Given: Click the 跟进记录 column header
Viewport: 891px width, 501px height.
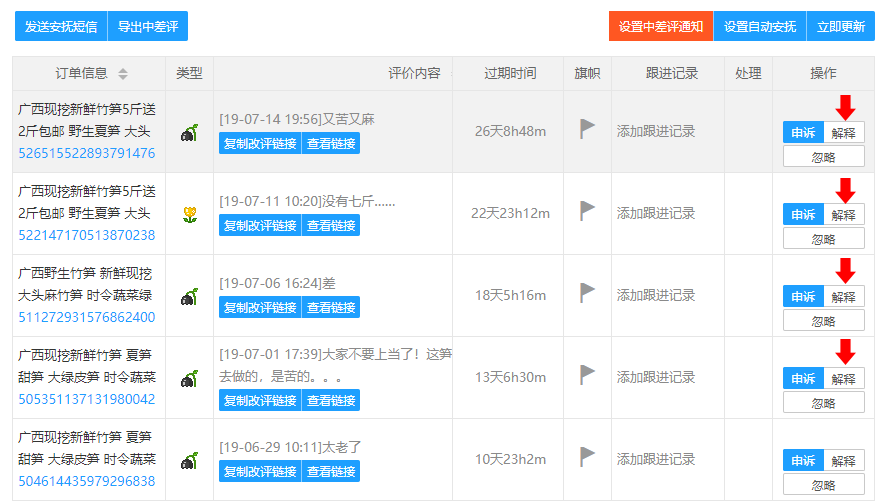Looking at the screenshot, I should pyautogui.click(x=672, y=73).
